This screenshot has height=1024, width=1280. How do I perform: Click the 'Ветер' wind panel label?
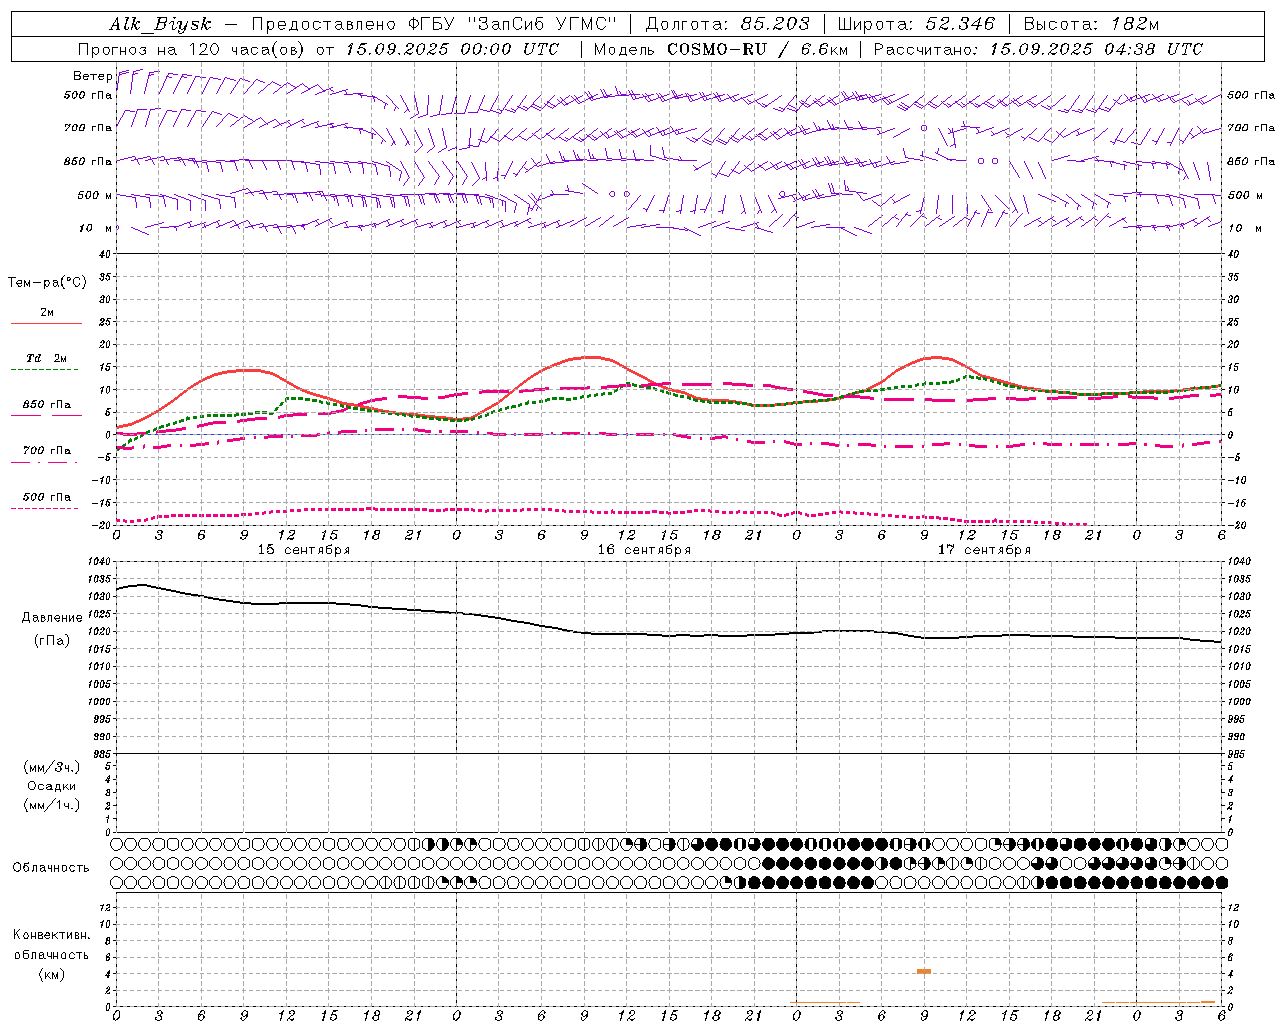pos(92,76)
